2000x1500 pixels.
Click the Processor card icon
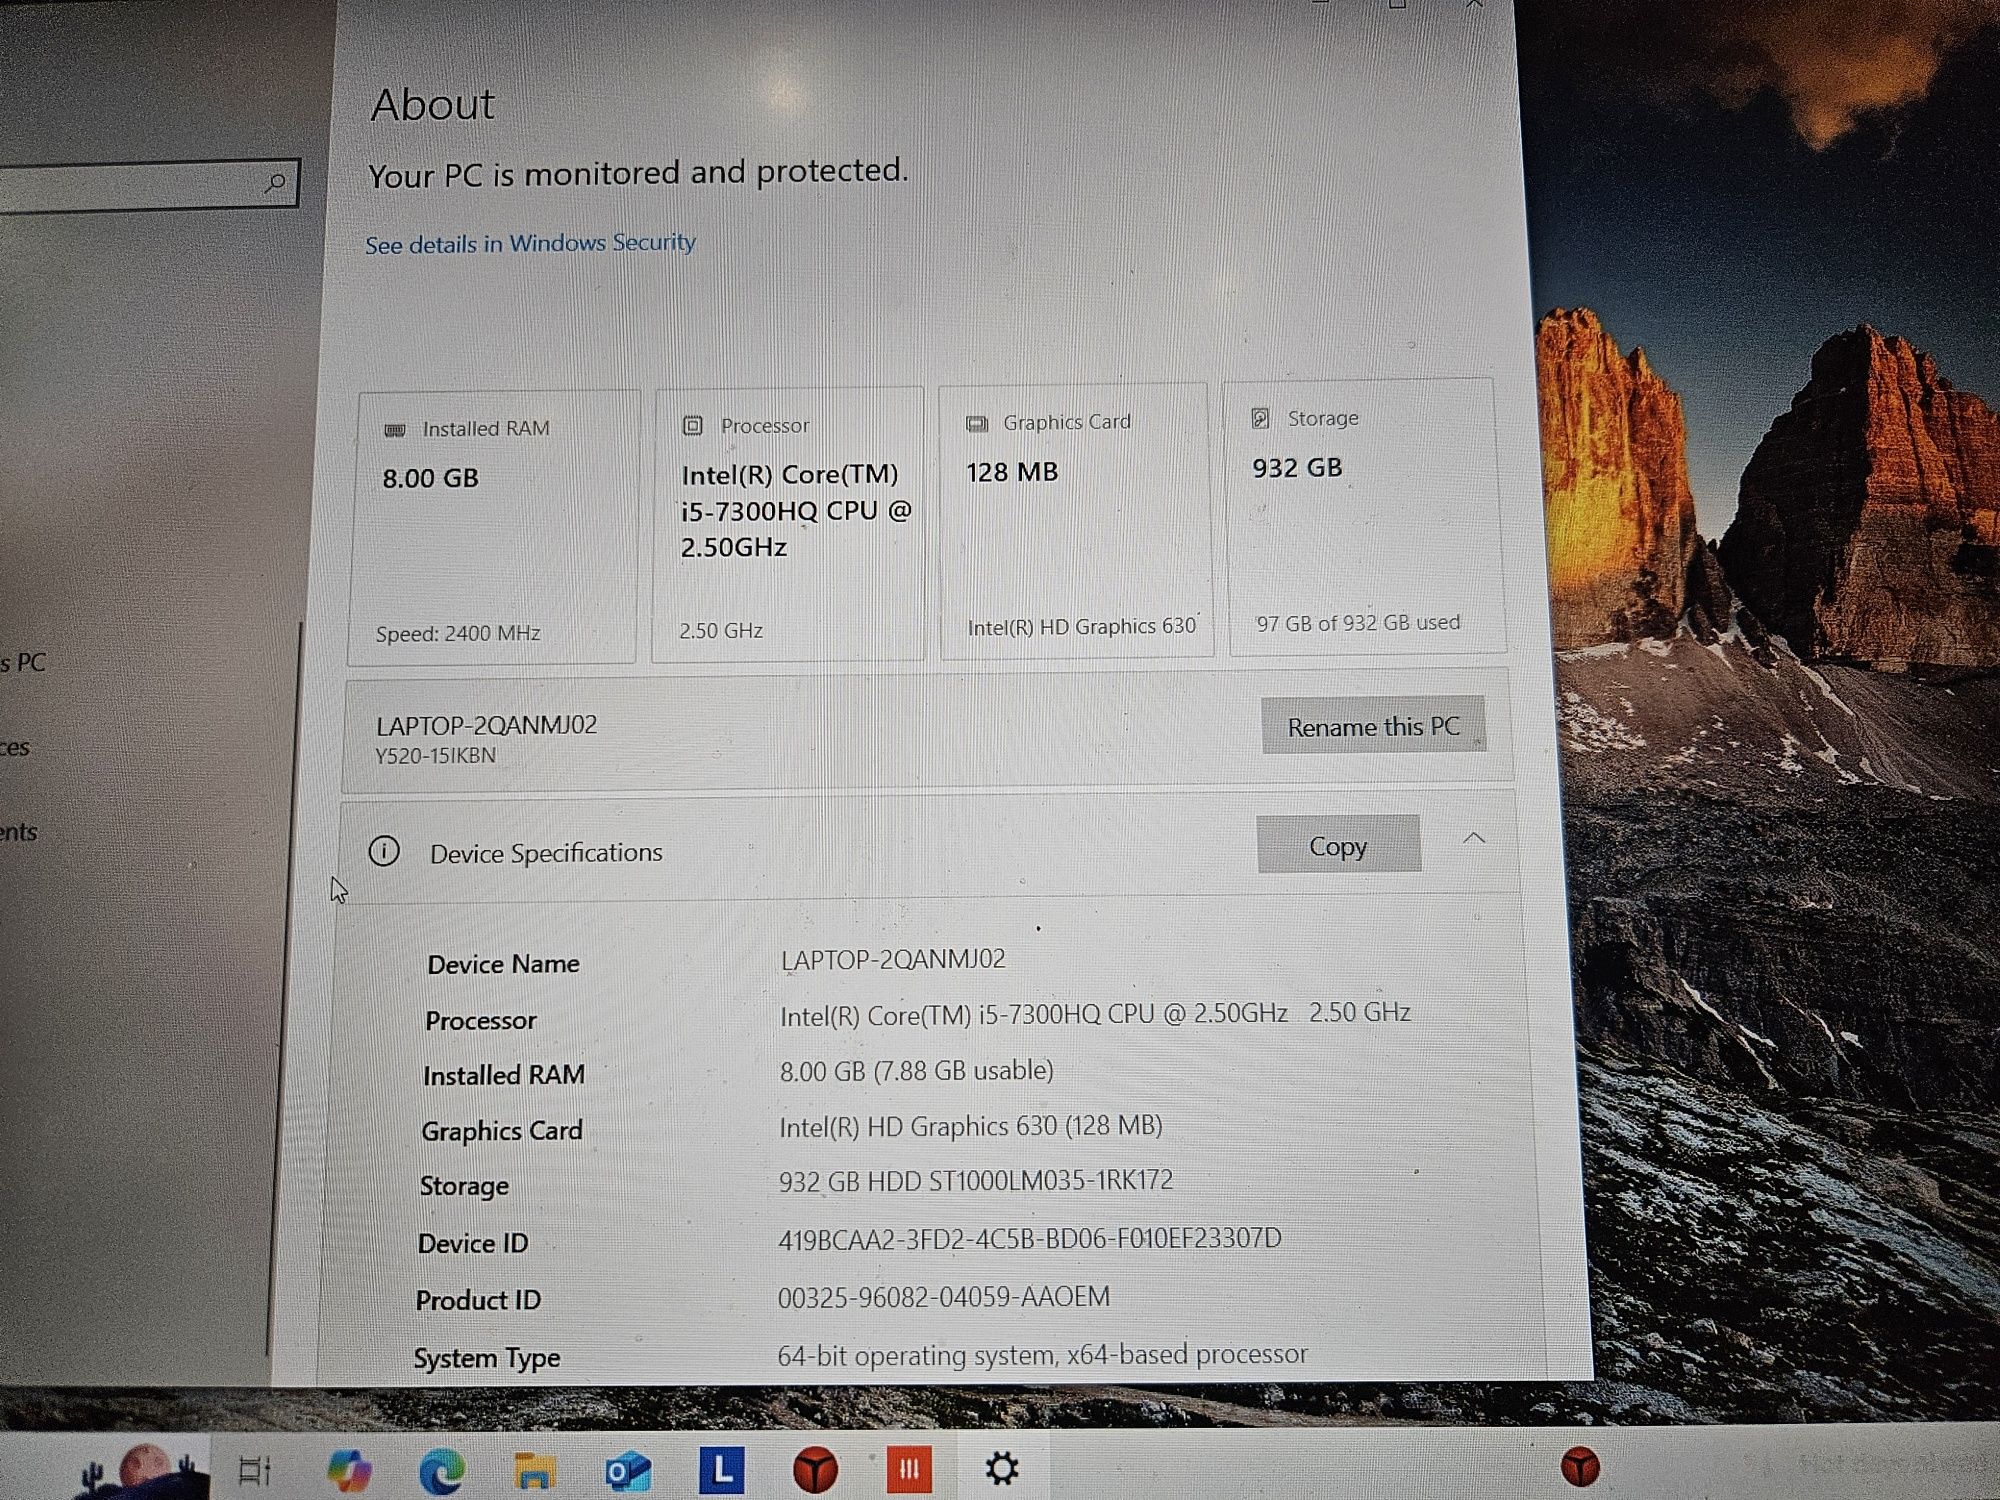click(692, 426)
